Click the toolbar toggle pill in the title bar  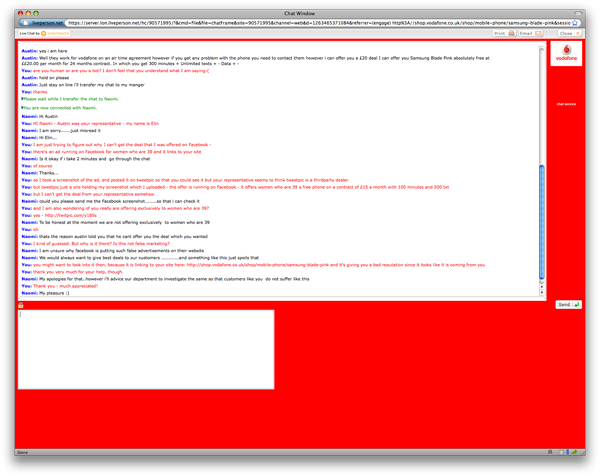click(x=577, y=13)
